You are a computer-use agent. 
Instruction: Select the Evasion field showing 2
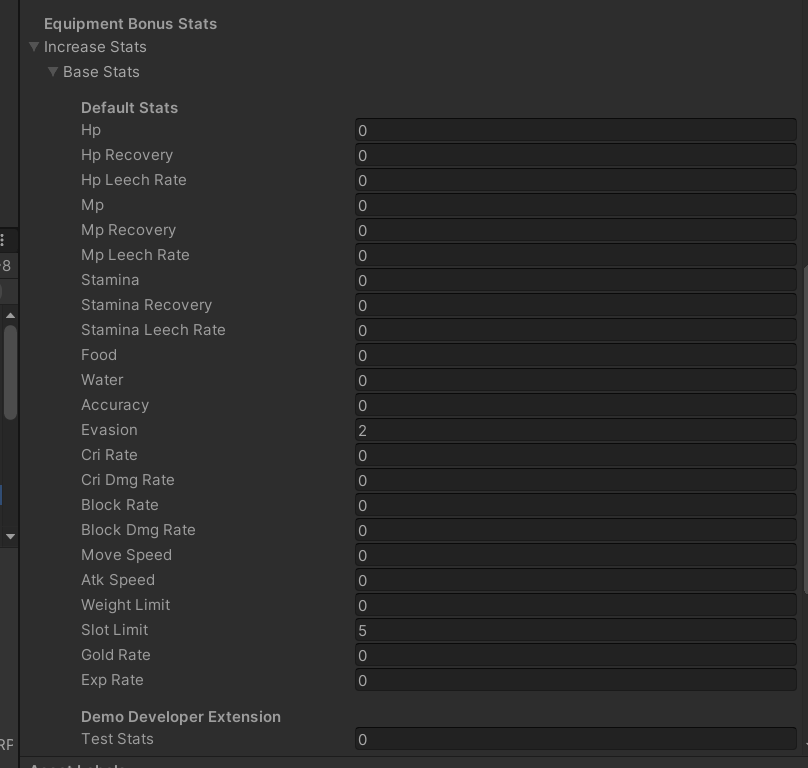pos(575,430)
